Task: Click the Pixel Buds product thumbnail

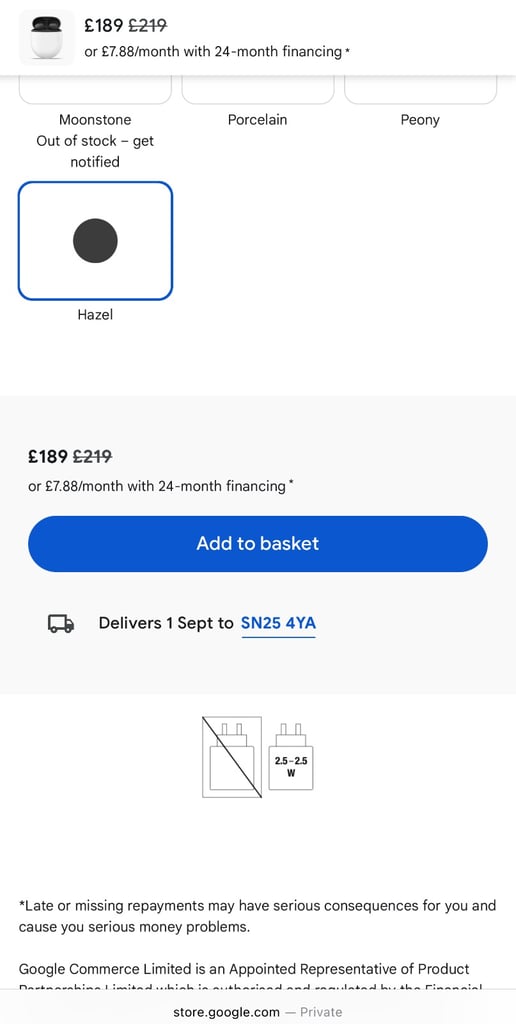Action: click(46, 37)
